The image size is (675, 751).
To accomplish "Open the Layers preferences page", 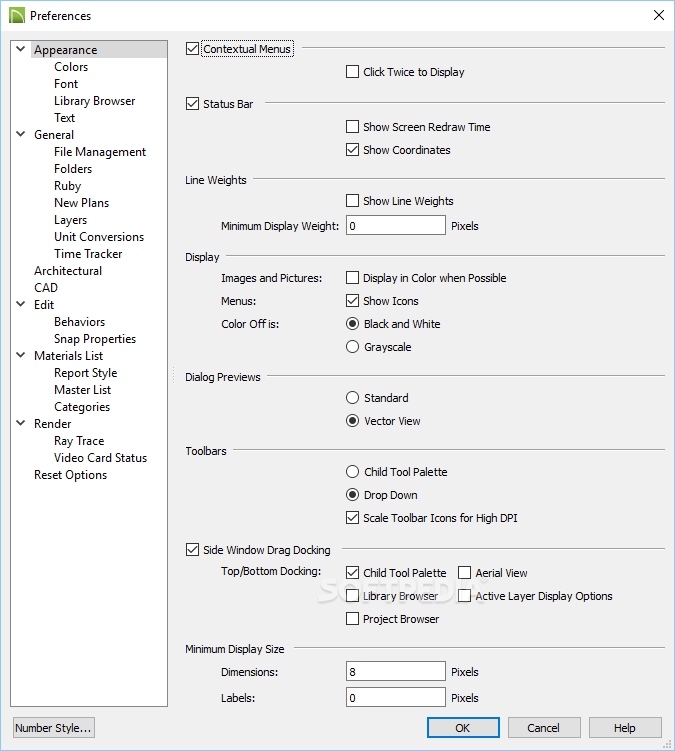I will [70, 220].
